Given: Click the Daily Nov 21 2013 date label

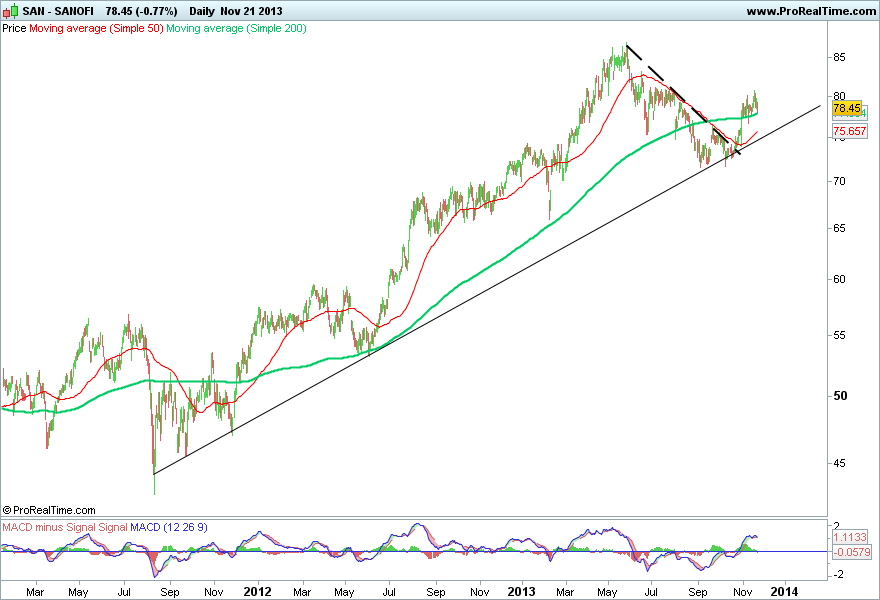Looking at the screenshot, I should pyautogui.click(x=236, y=11).
